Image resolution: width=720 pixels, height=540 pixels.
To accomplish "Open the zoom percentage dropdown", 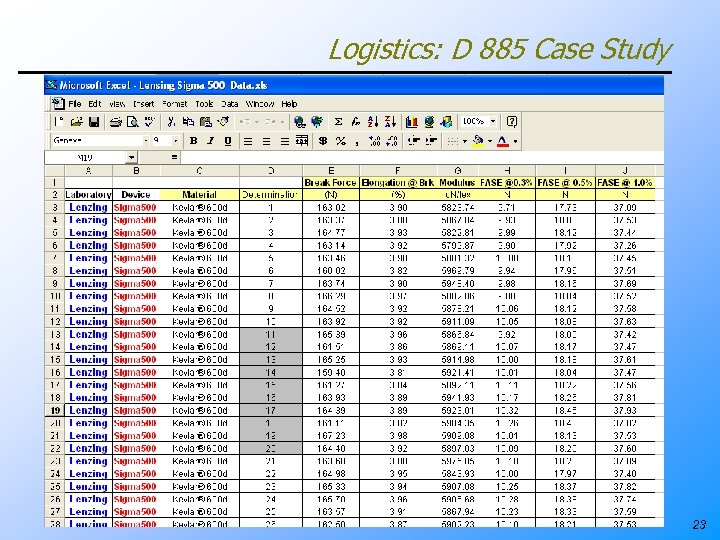I will pyautogui.click(x=493, y=122).
